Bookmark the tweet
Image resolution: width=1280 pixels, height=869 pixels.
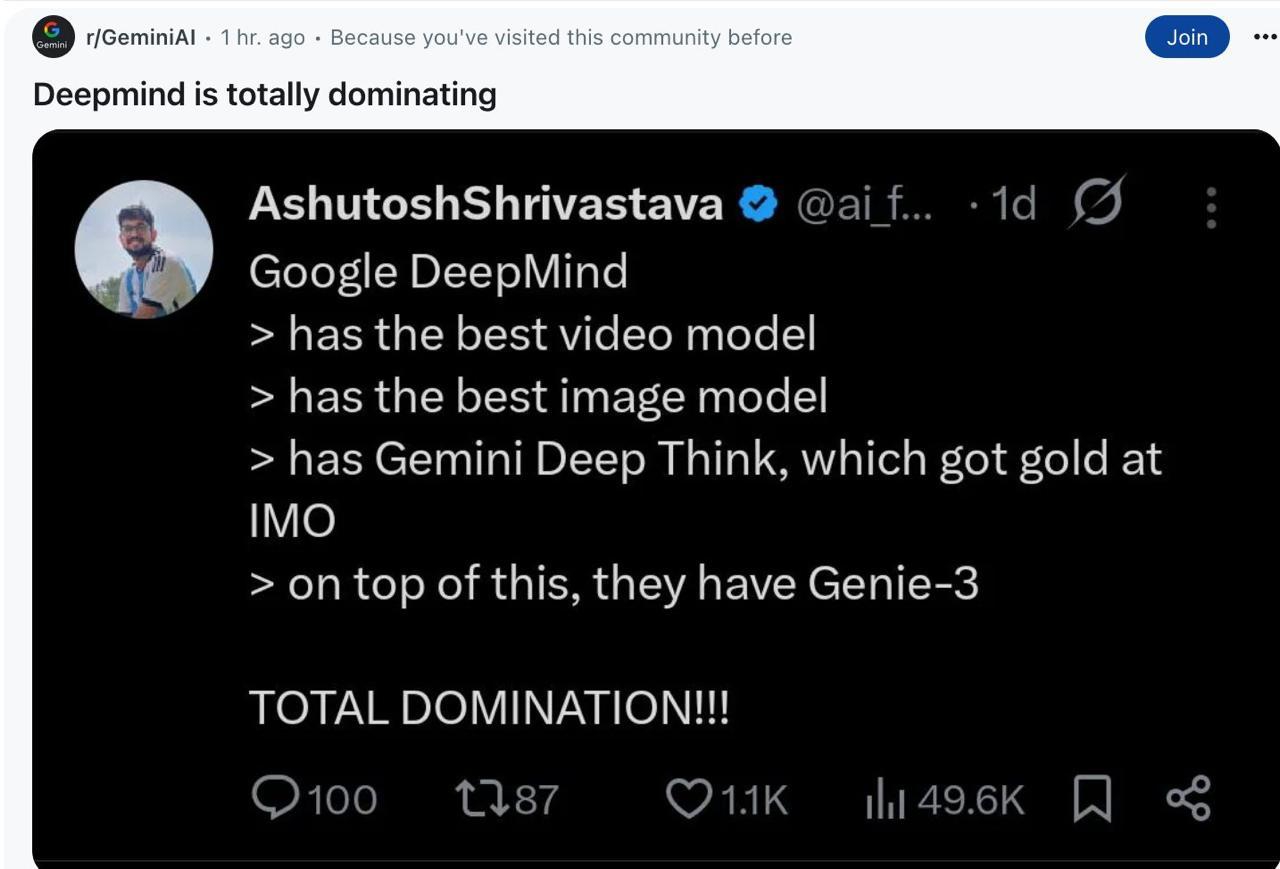1092,799
